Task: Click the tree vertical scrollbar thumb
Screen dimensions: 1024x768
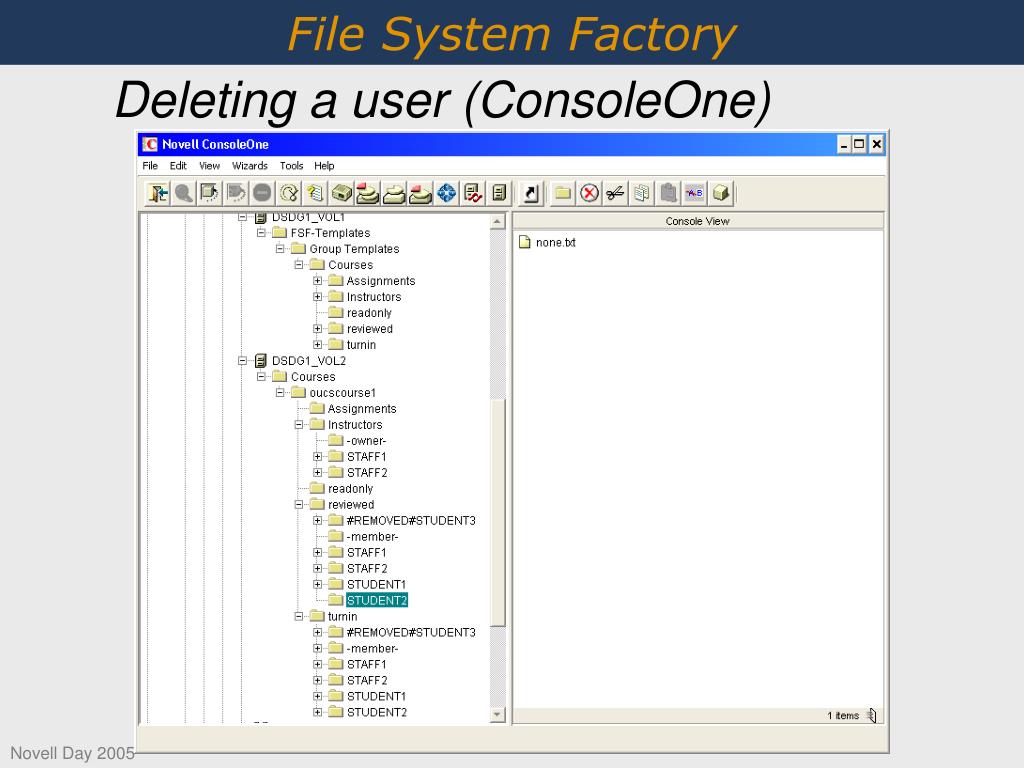Action: (x=498, y=513)
